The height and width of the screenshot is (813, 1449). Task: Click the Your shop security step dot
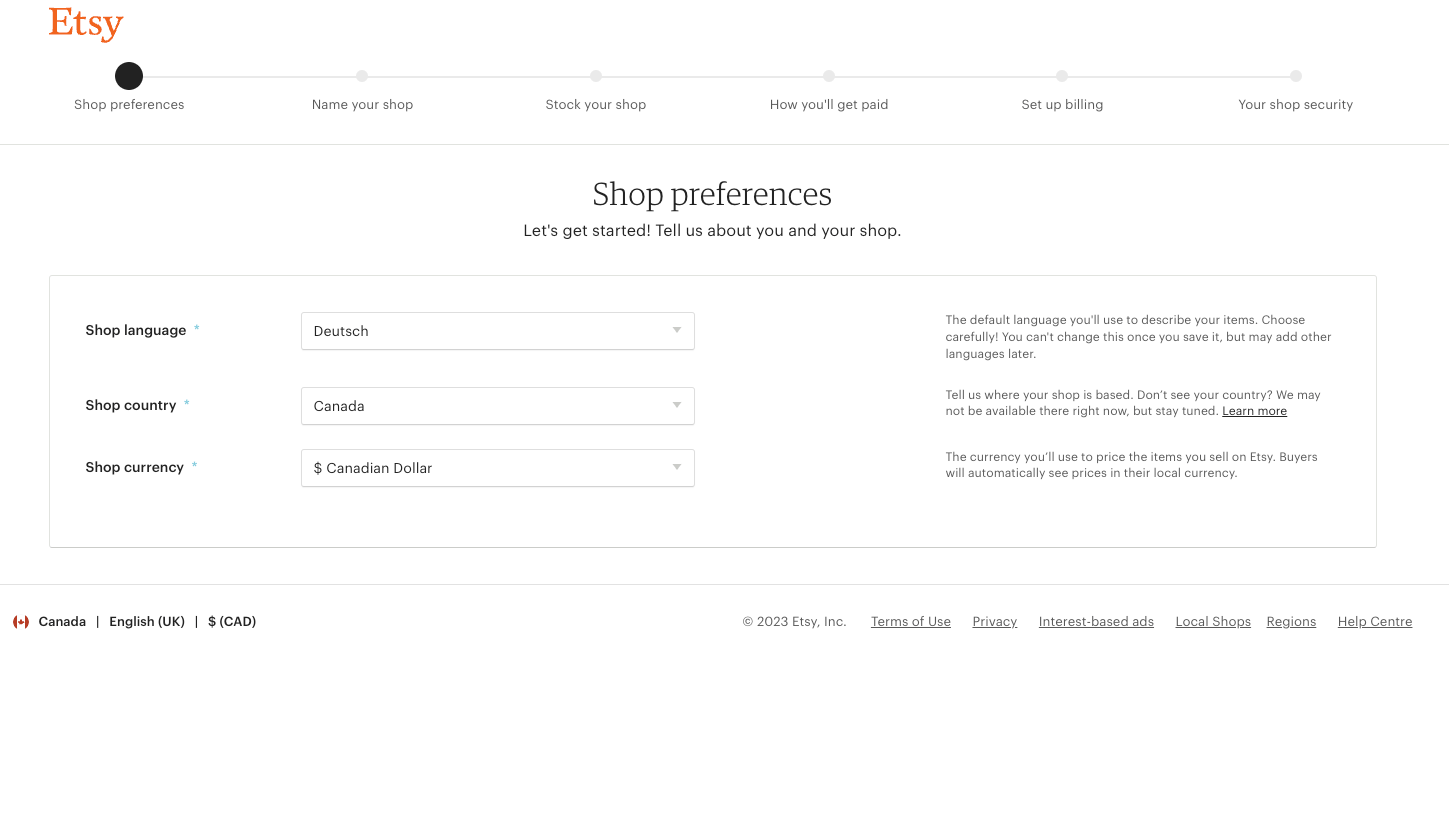point(1296,76)
